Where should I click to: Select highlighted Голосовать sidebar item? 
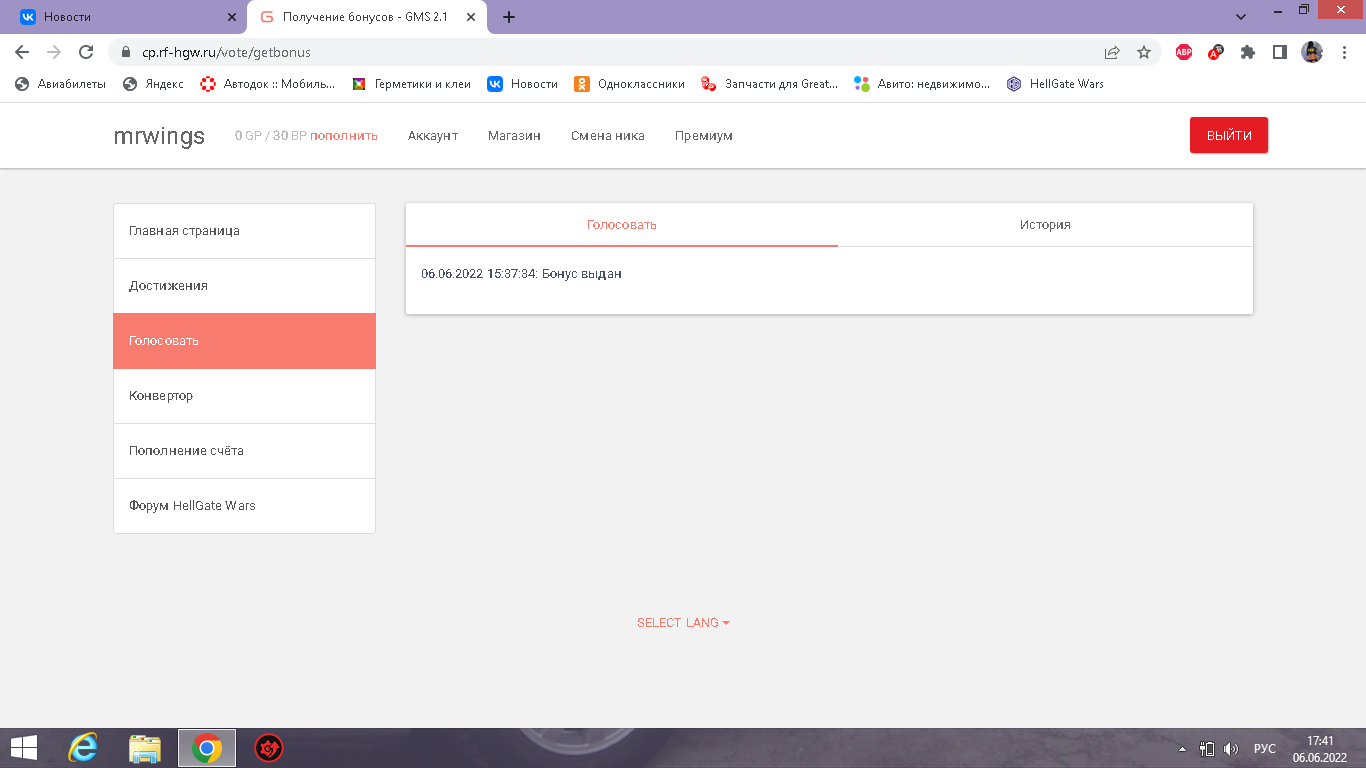click(x=245, y=341)
